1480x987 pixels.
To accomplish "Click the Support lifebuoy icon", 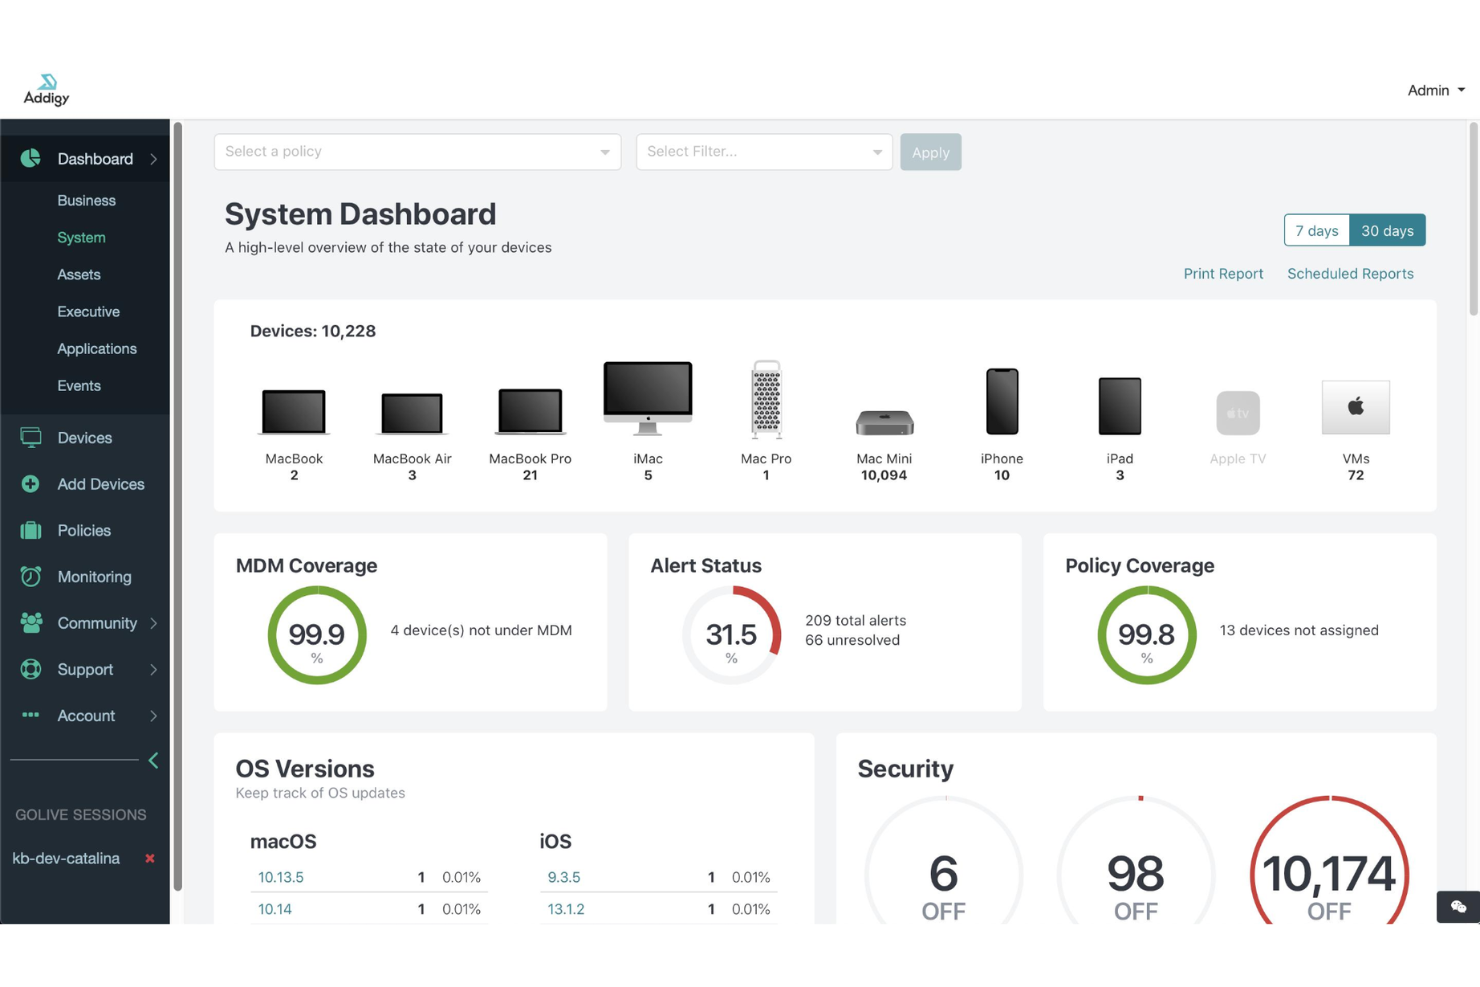I will click(31, 669).
